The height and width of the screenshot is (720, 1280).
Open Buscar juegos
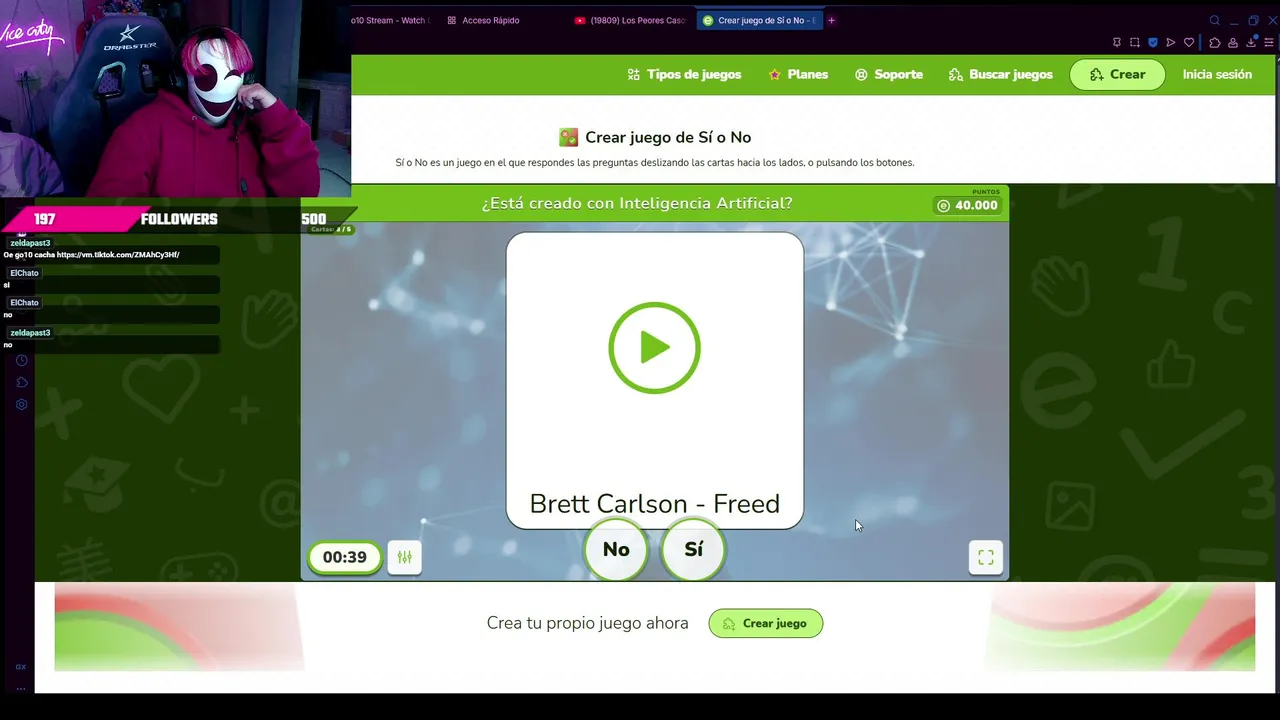[x=1001, y=74]
